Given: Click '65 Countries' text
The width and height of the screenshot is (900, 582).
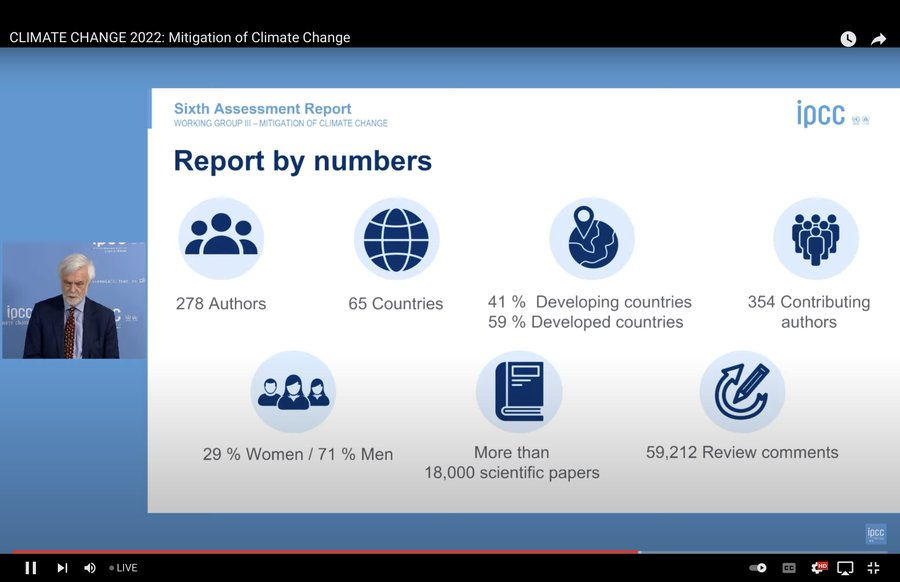Looking at the screenshot, I should coord(395,303).
